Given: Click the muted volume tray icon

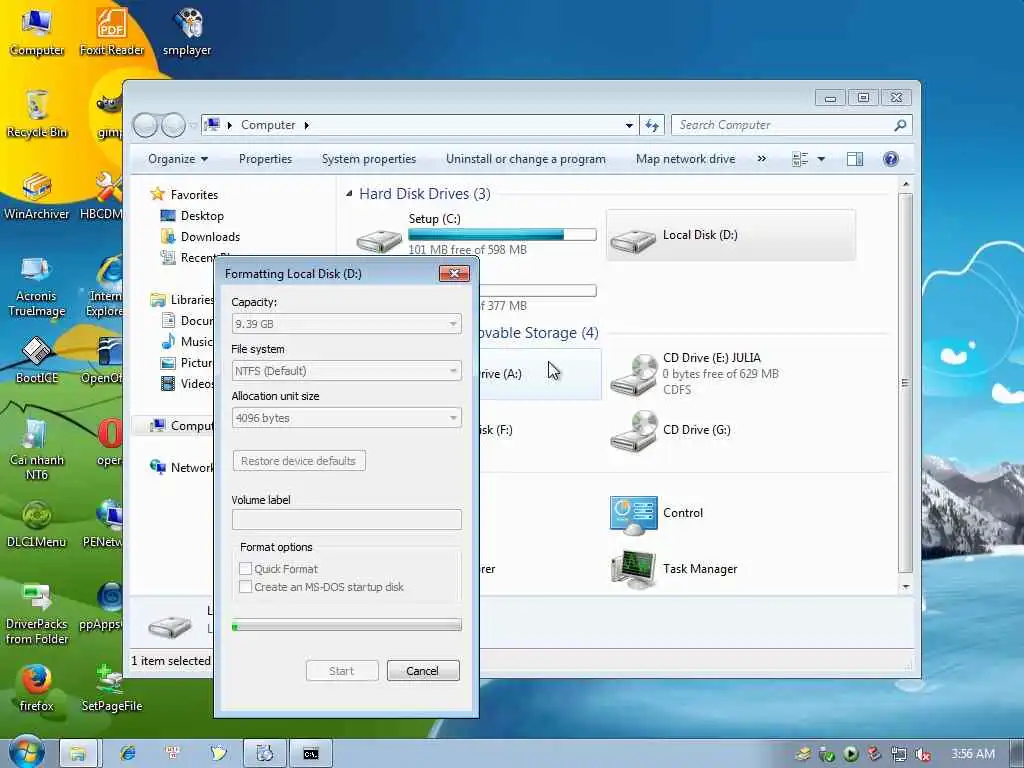Looking at the screenshot, I should point(923,754).
